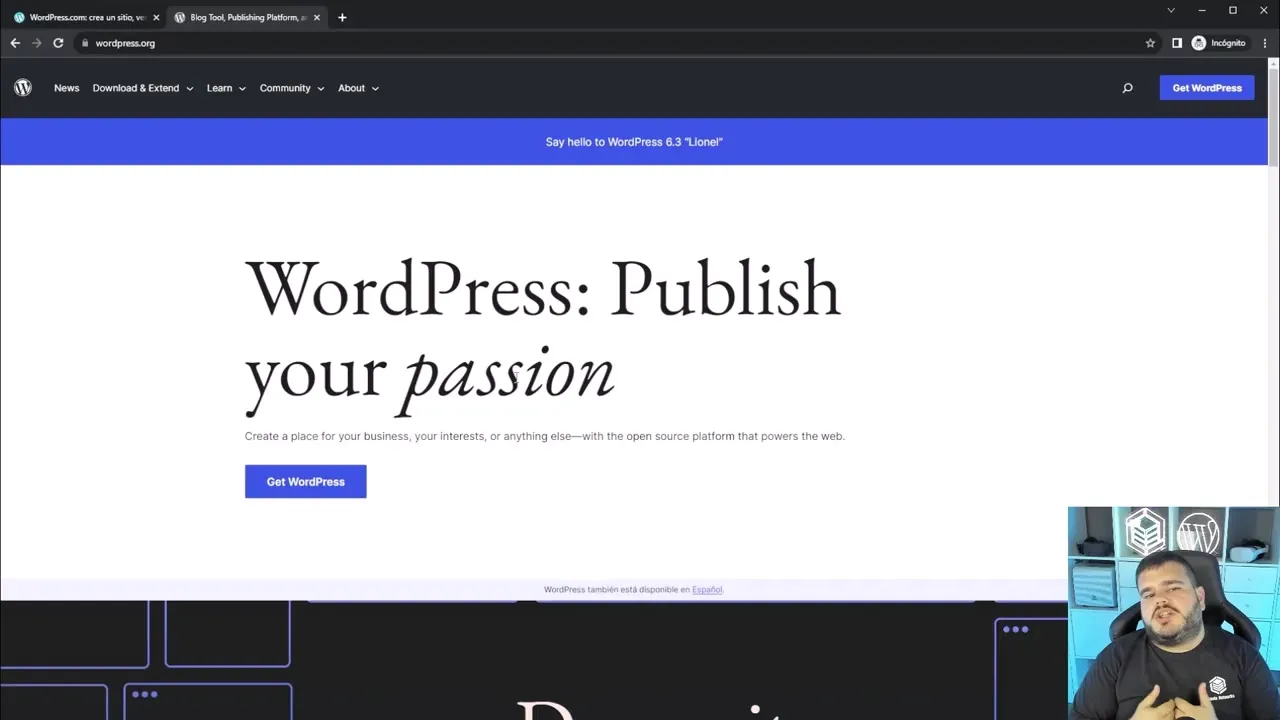Switch to the 'WordPress.com: crea un sitio' tab
Image resolution: width=1280 pixels, height=720 pixels.
tap(85, 17)
